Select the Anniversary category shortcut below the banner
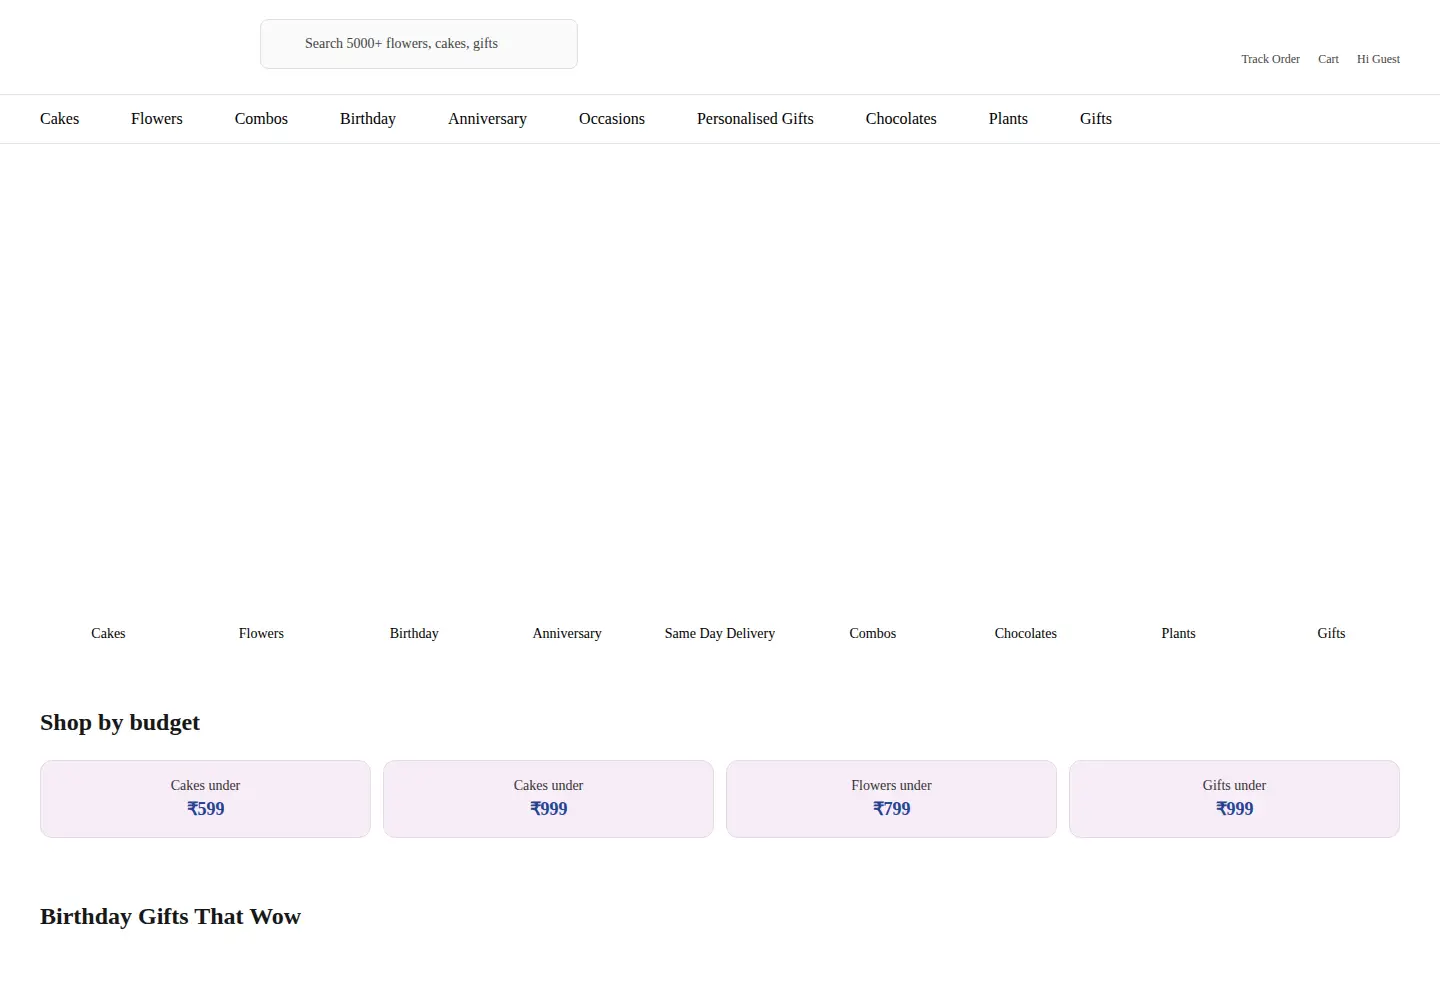 click(x=567, y=633)
